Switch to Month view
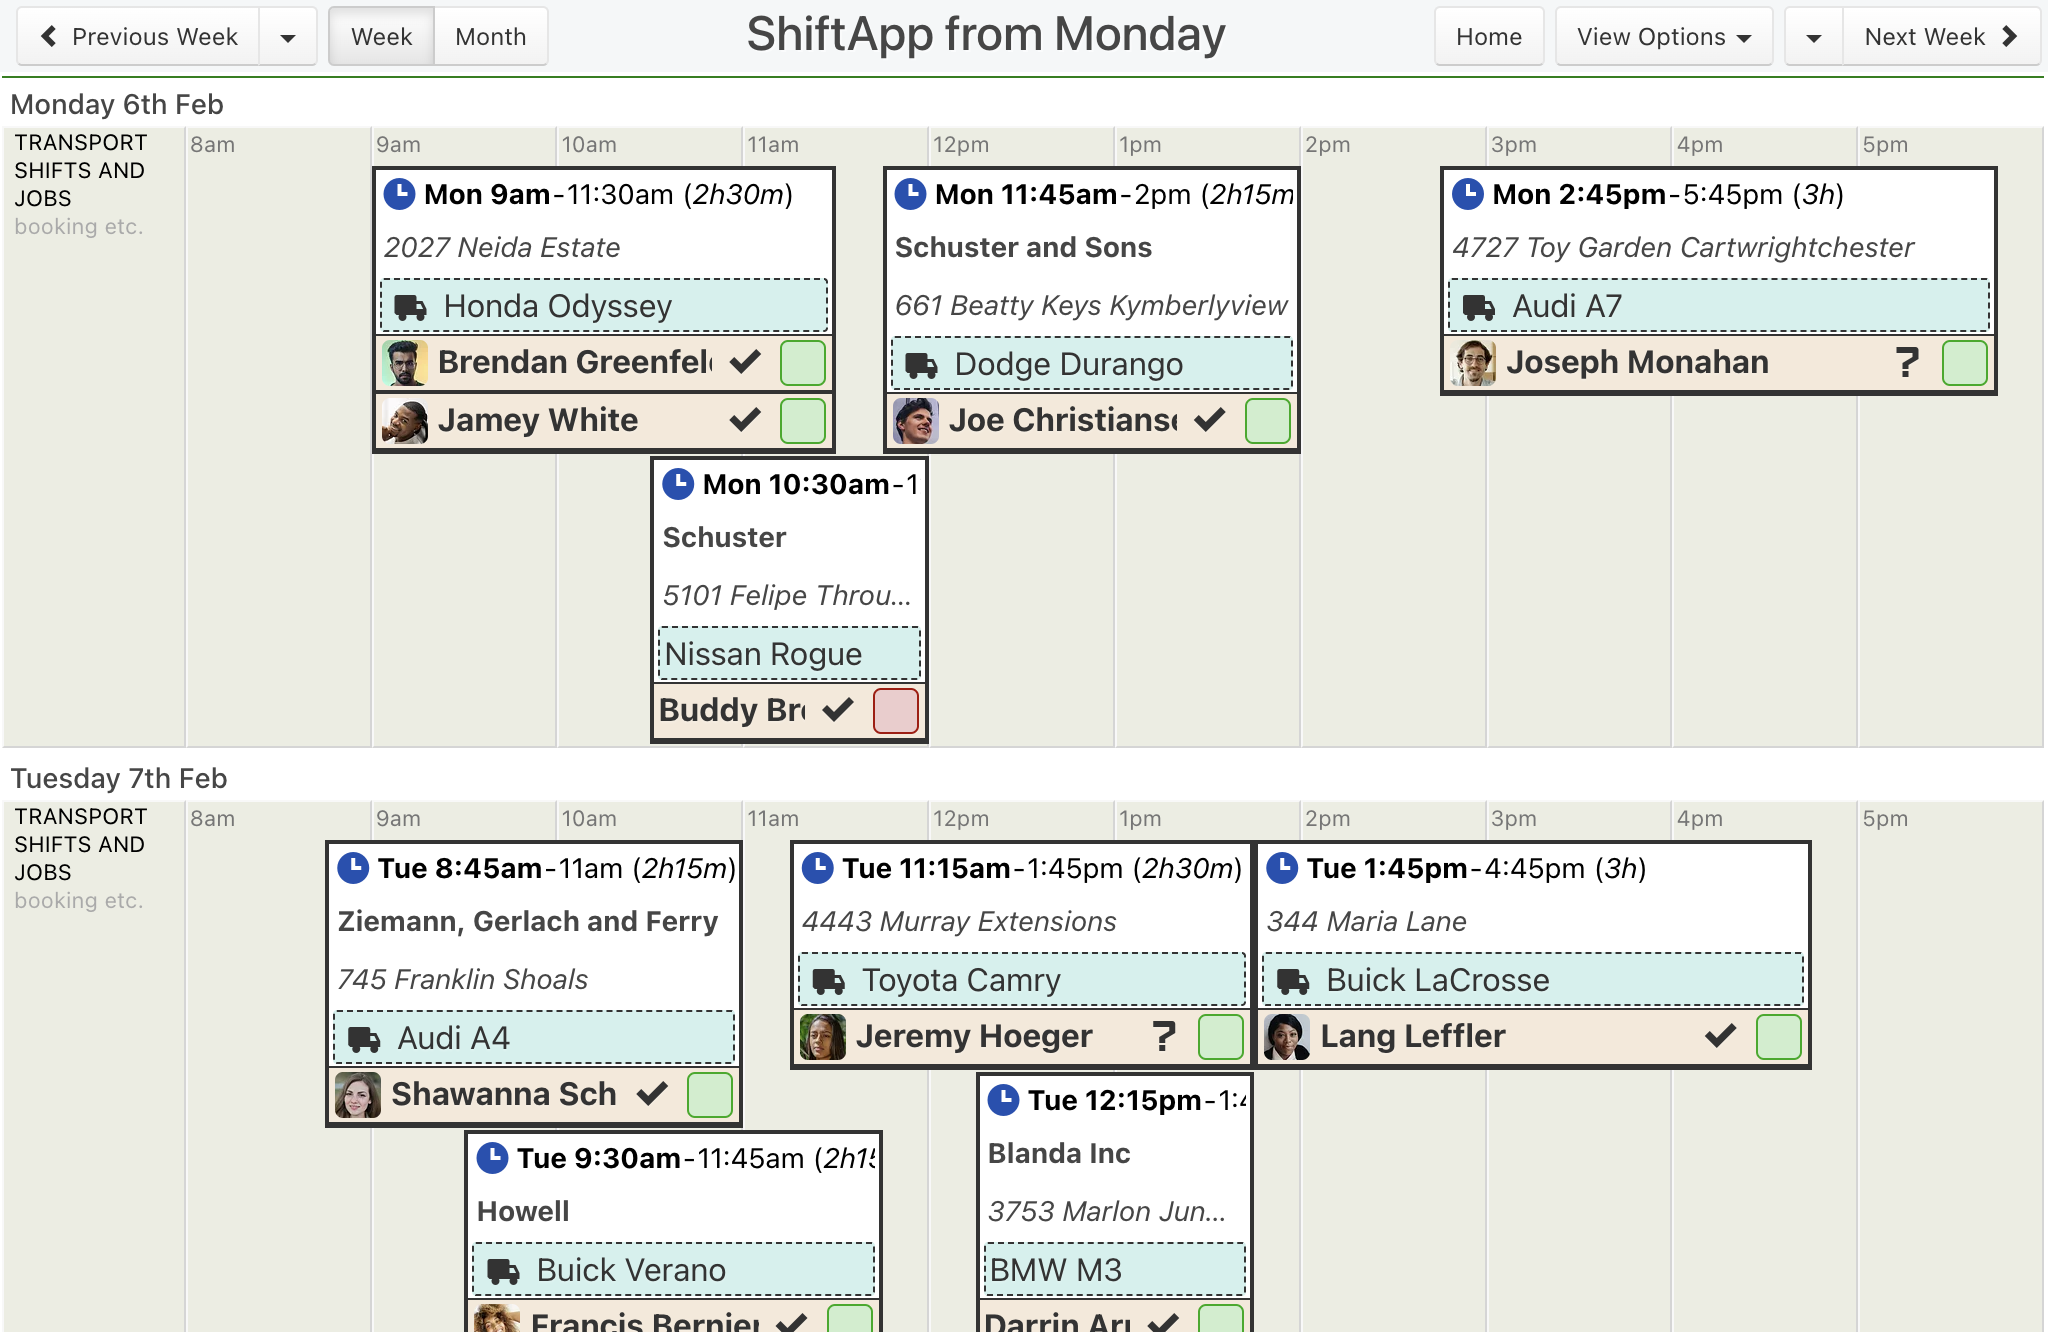The image size is (2048, 1332). [491, 37]
